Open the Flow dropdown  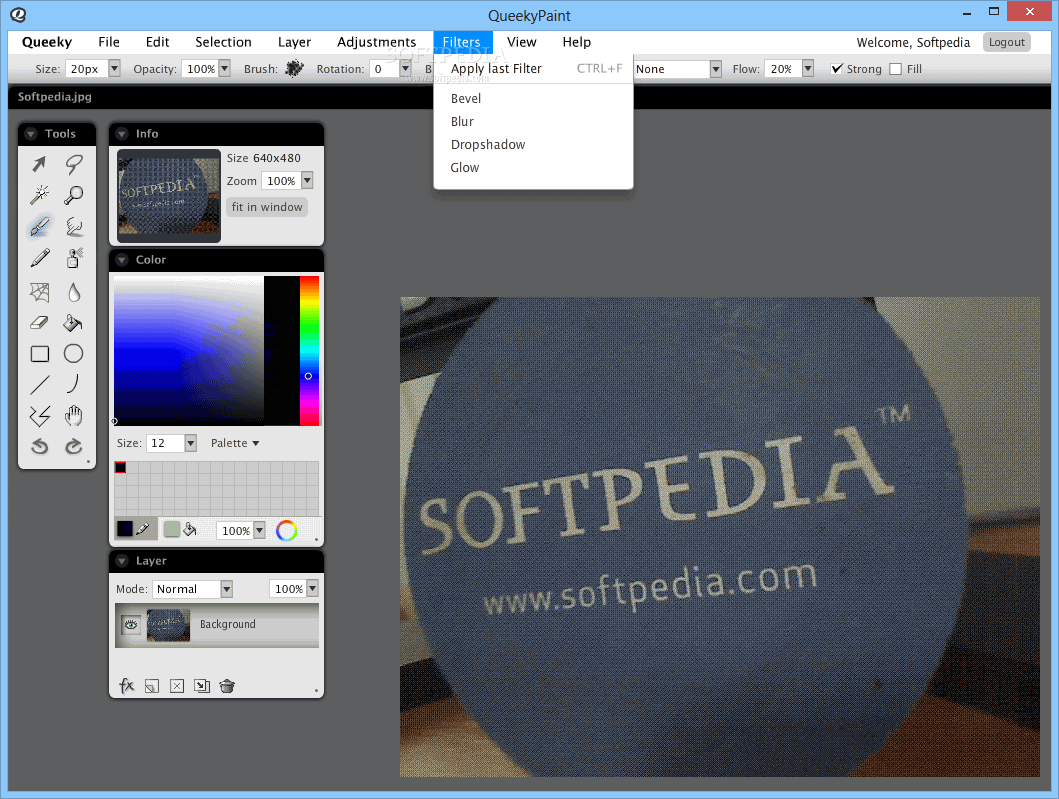click(x=808, y=68)
